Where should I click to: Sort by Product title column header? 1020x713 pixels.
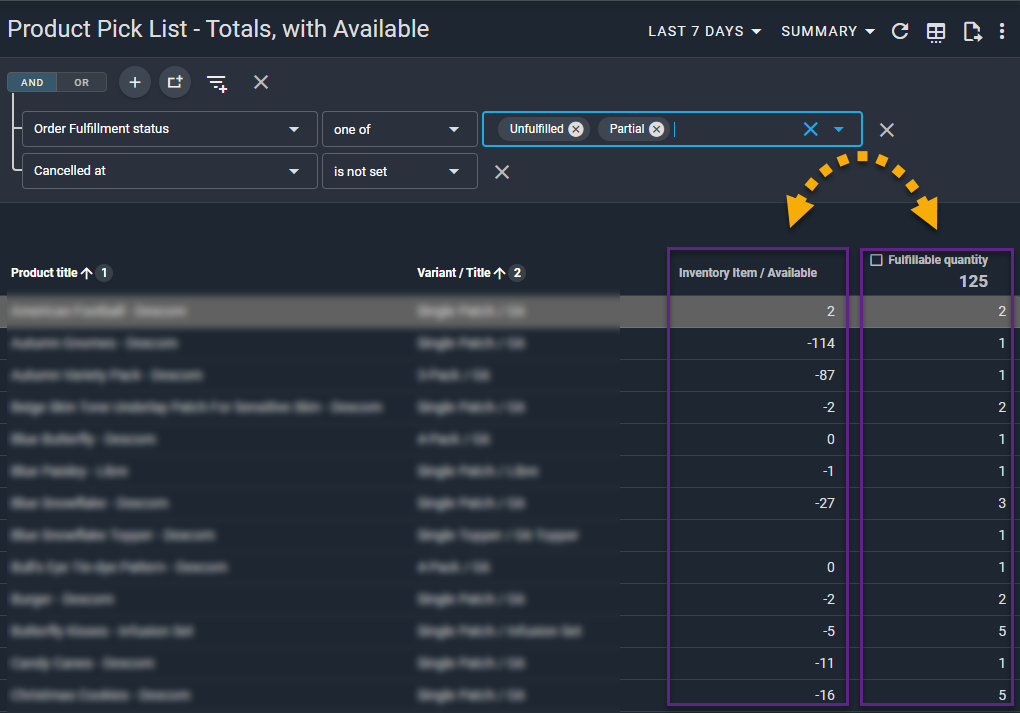(45, 273)
